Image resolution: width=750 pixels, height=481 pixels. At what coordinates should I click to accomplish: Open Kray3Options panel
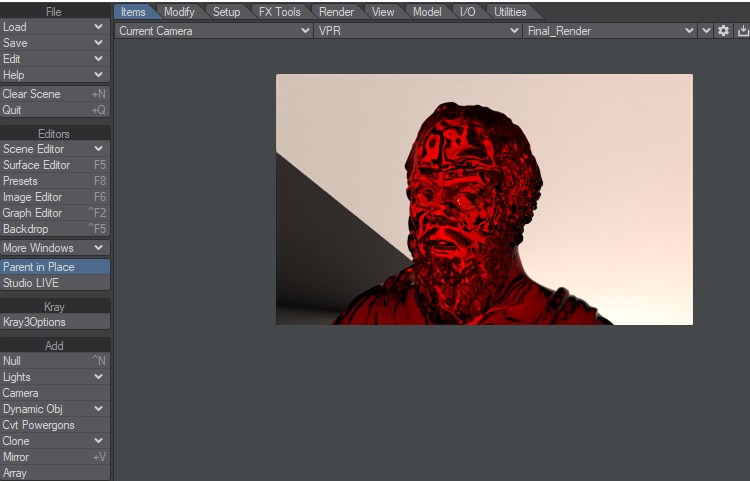tap(54, 322)
